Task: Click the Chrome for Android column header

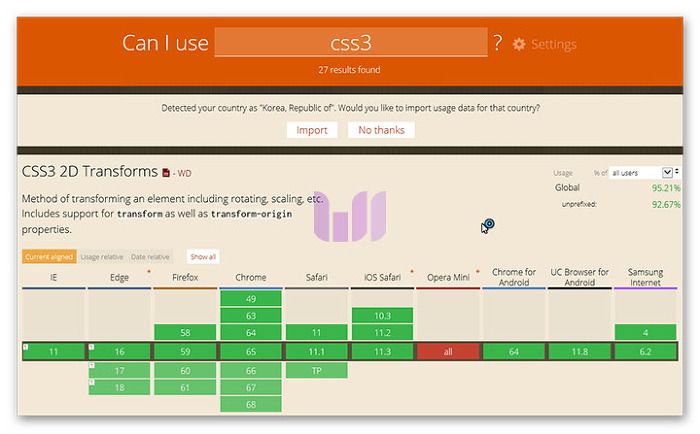Action: click(514, 277)
